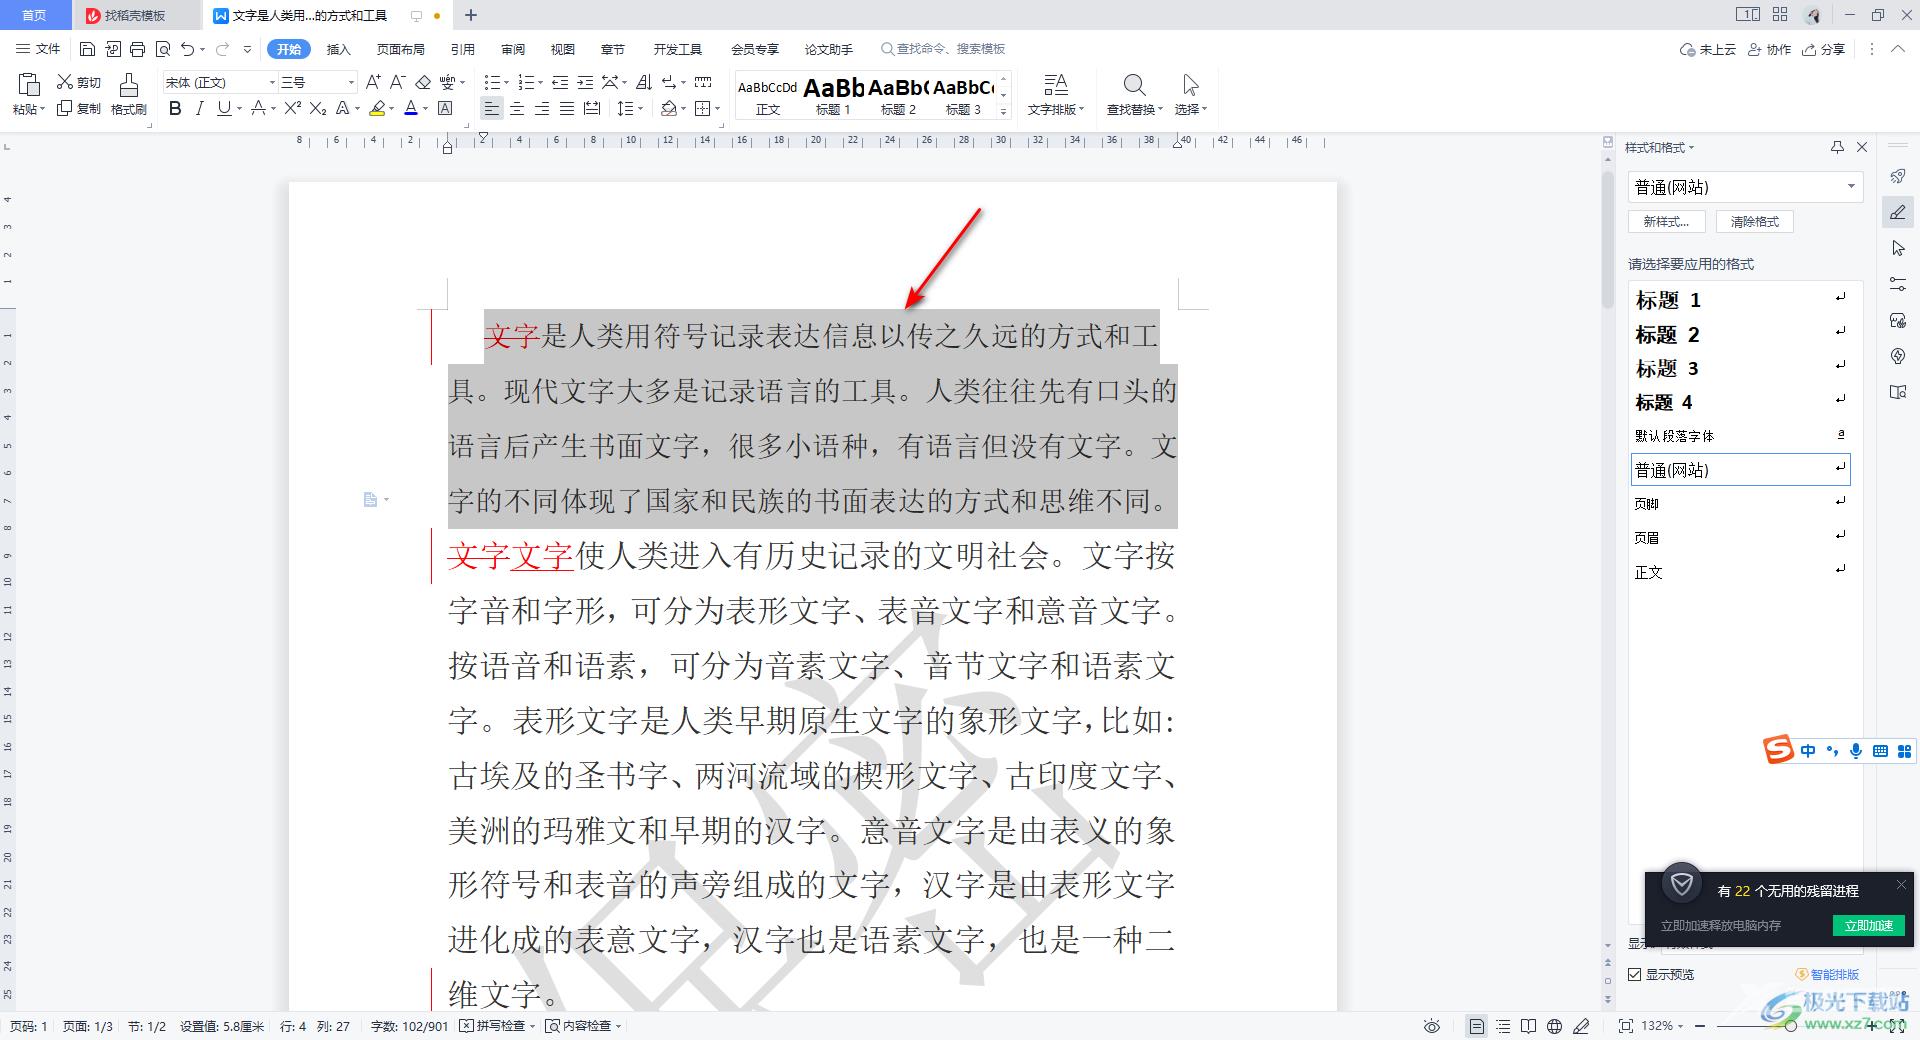Cut the selected text
The image size is (1920, 1040).
click(79, 82)
